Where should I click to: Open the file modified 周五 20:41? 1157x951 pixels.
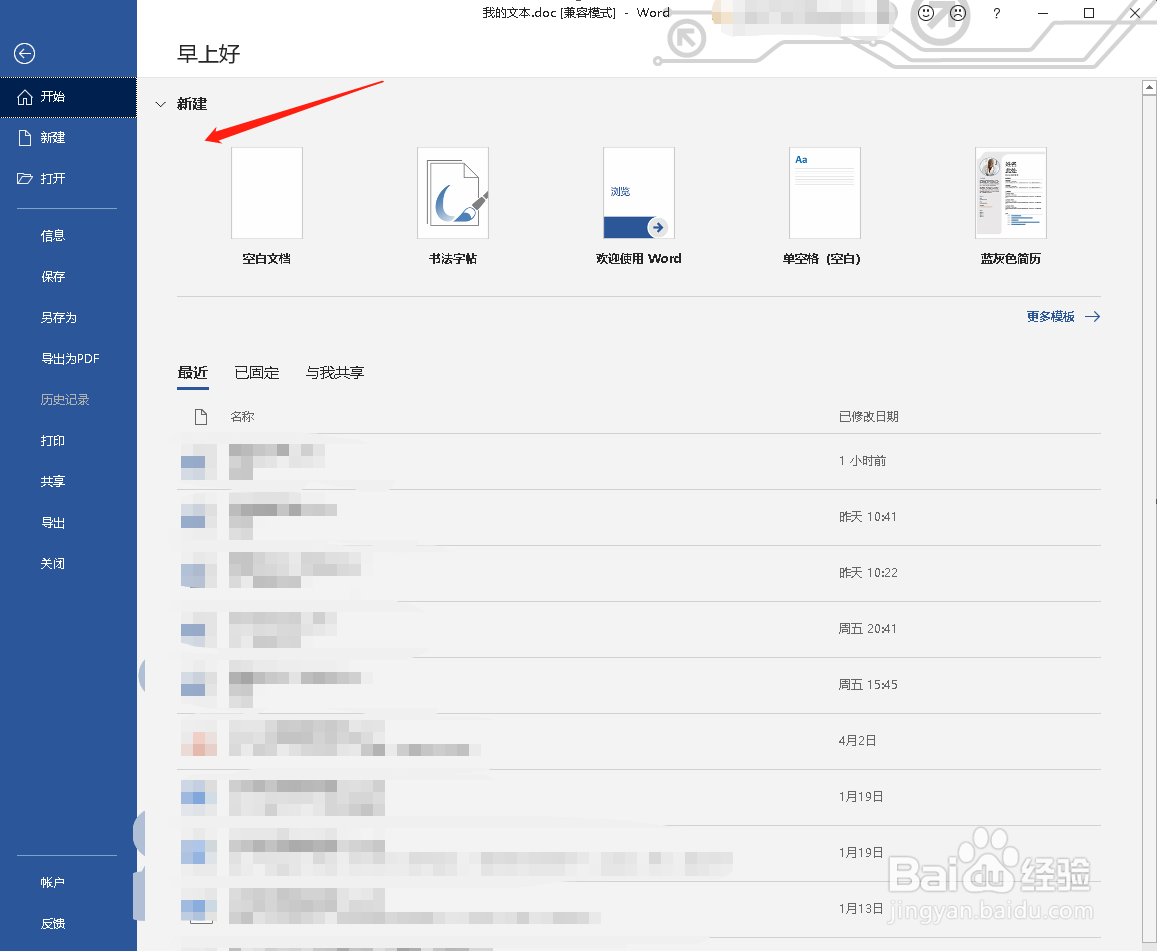pos(639,629)
